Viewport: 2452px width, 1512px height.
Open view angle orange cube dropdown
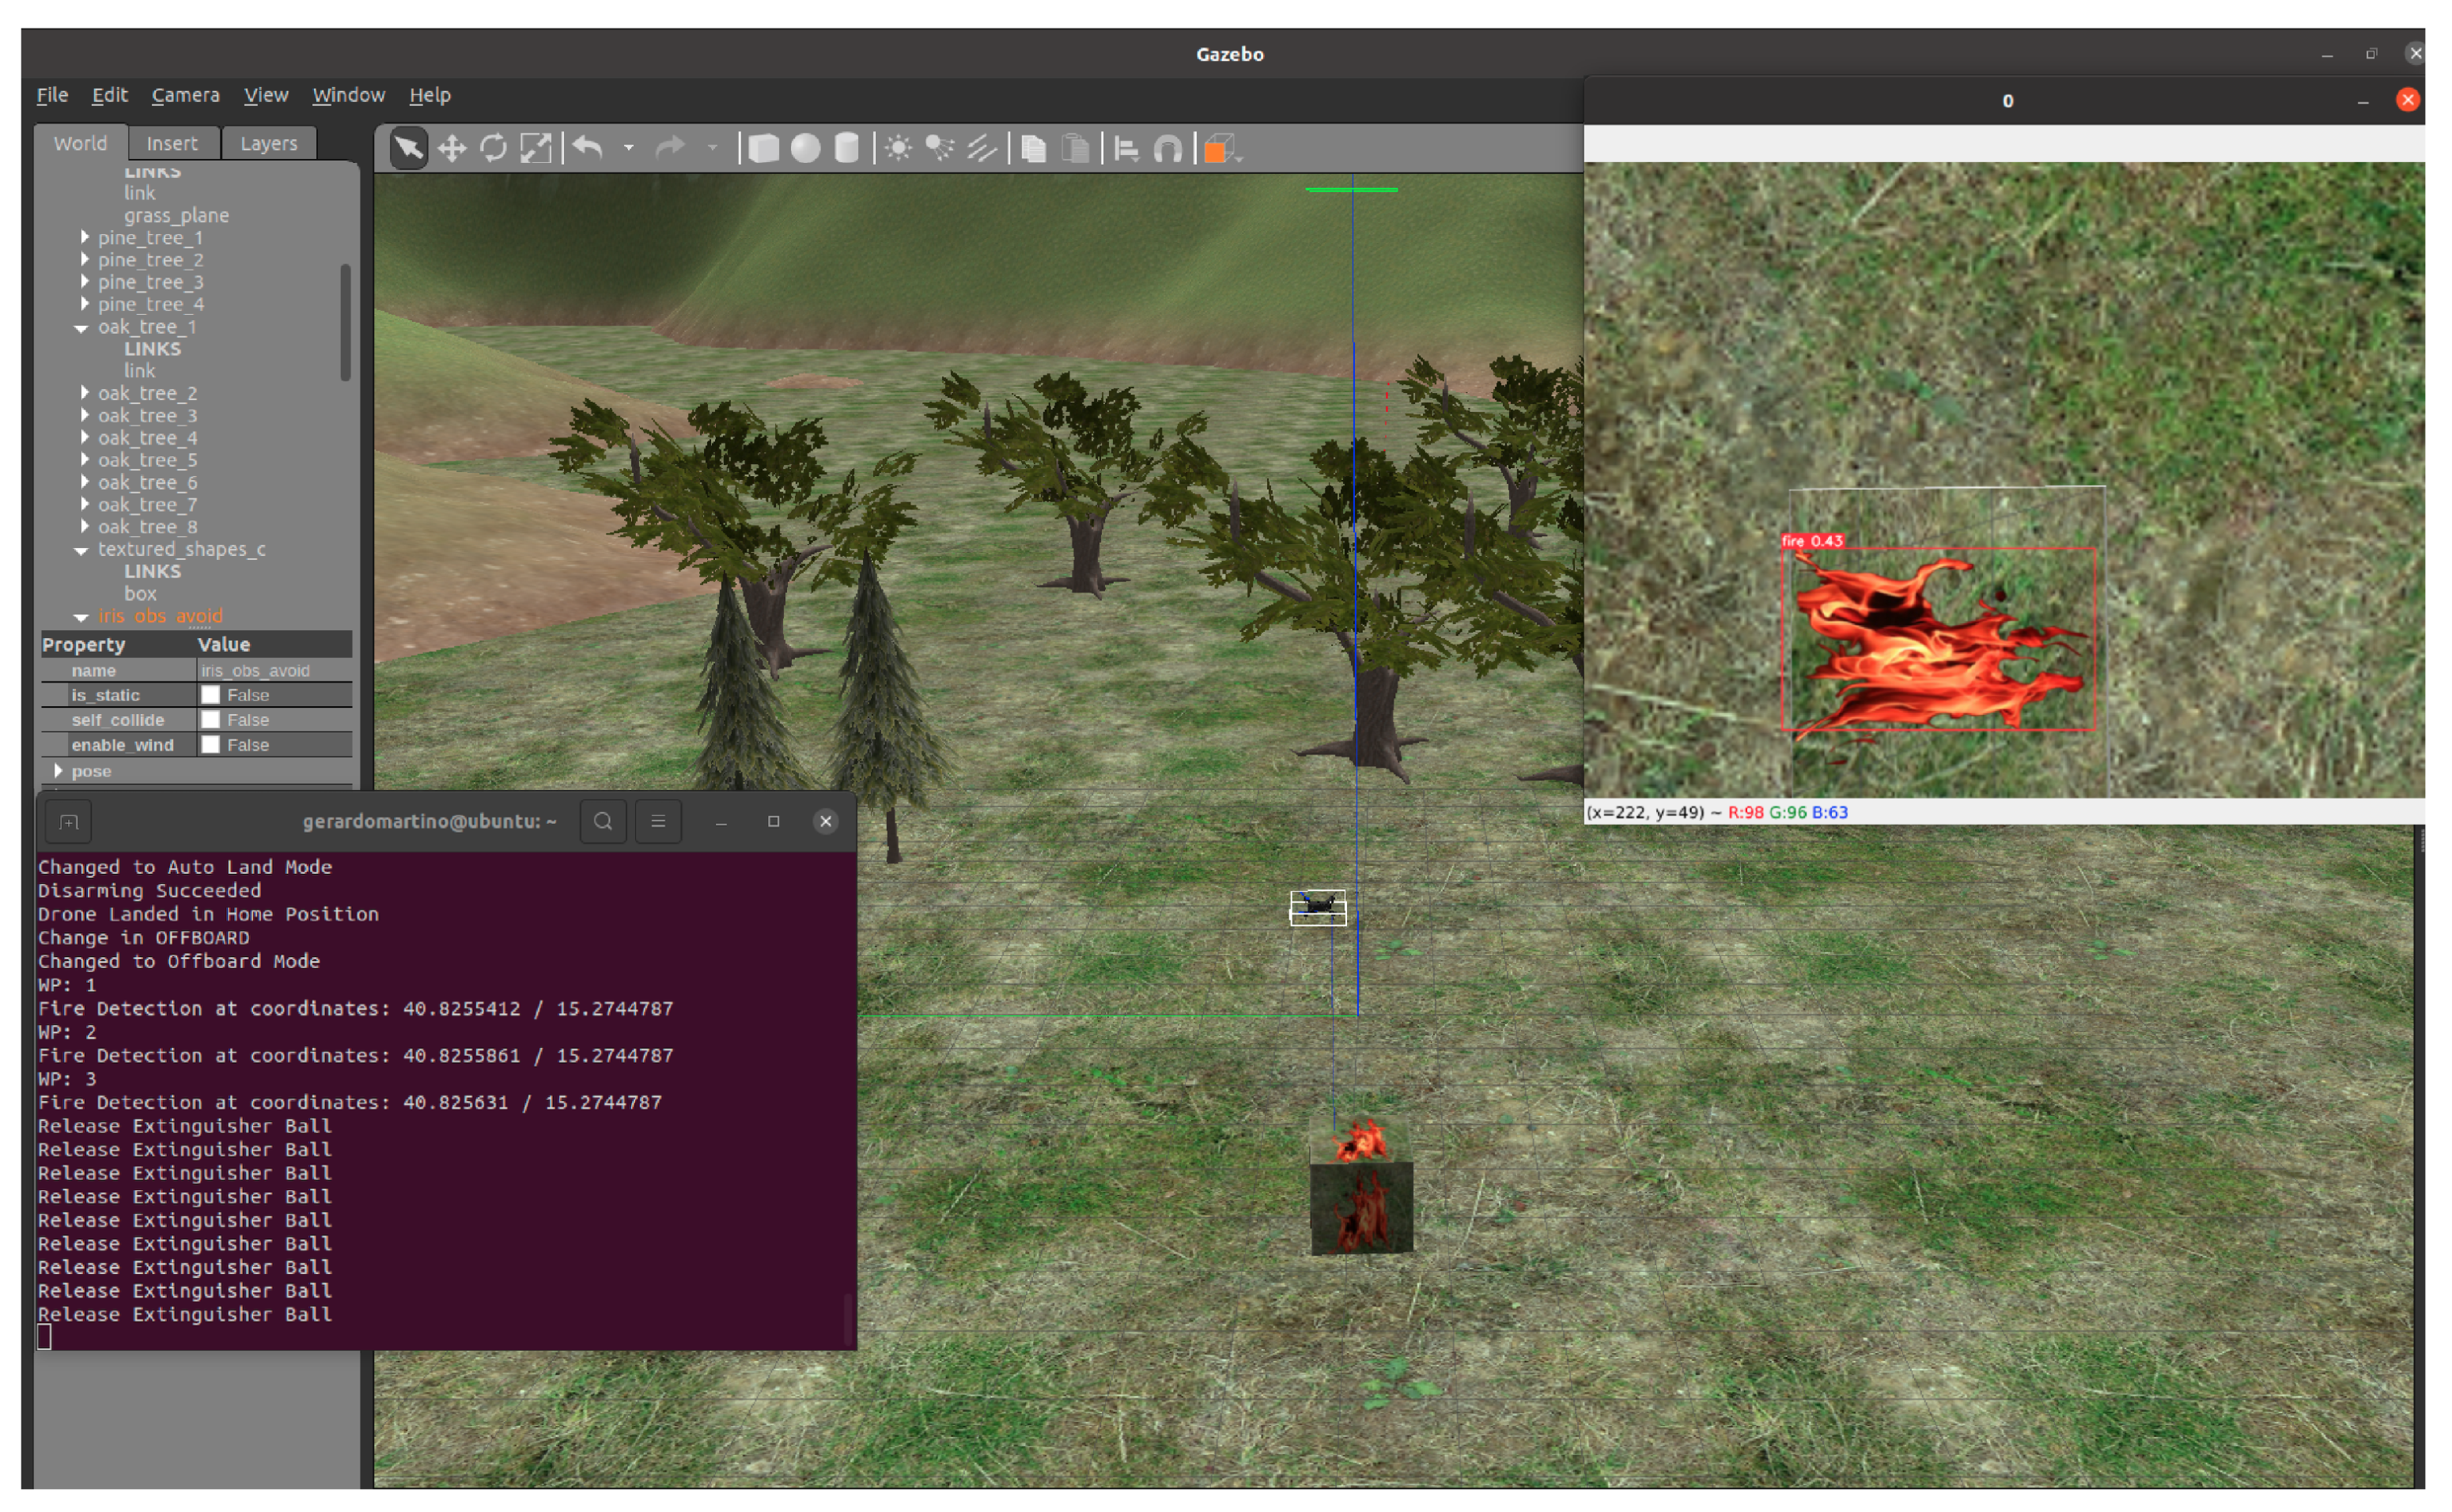tap(1222, 150)
